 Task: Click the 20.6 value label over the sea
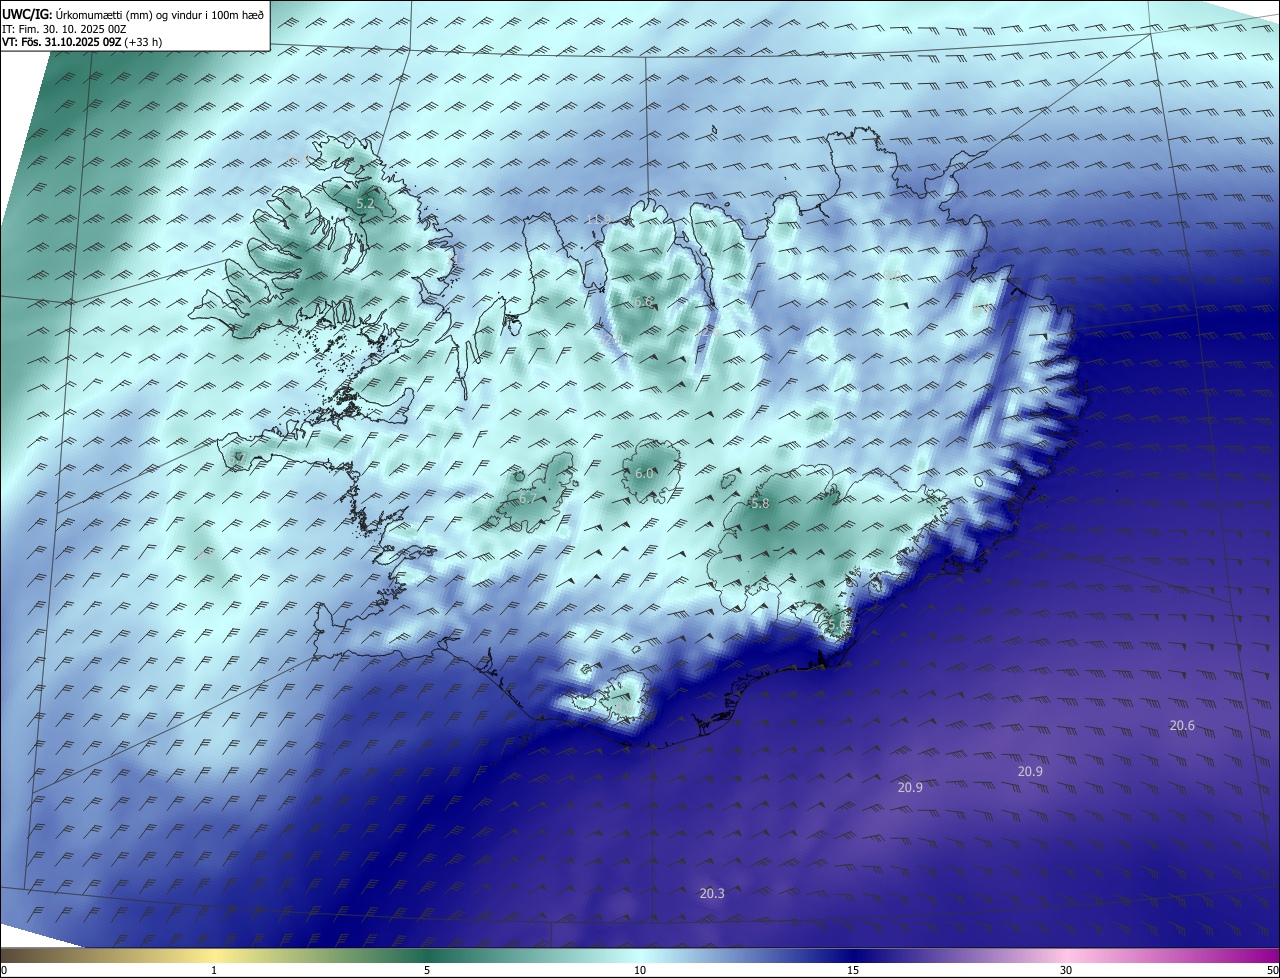pos(1182,725)
